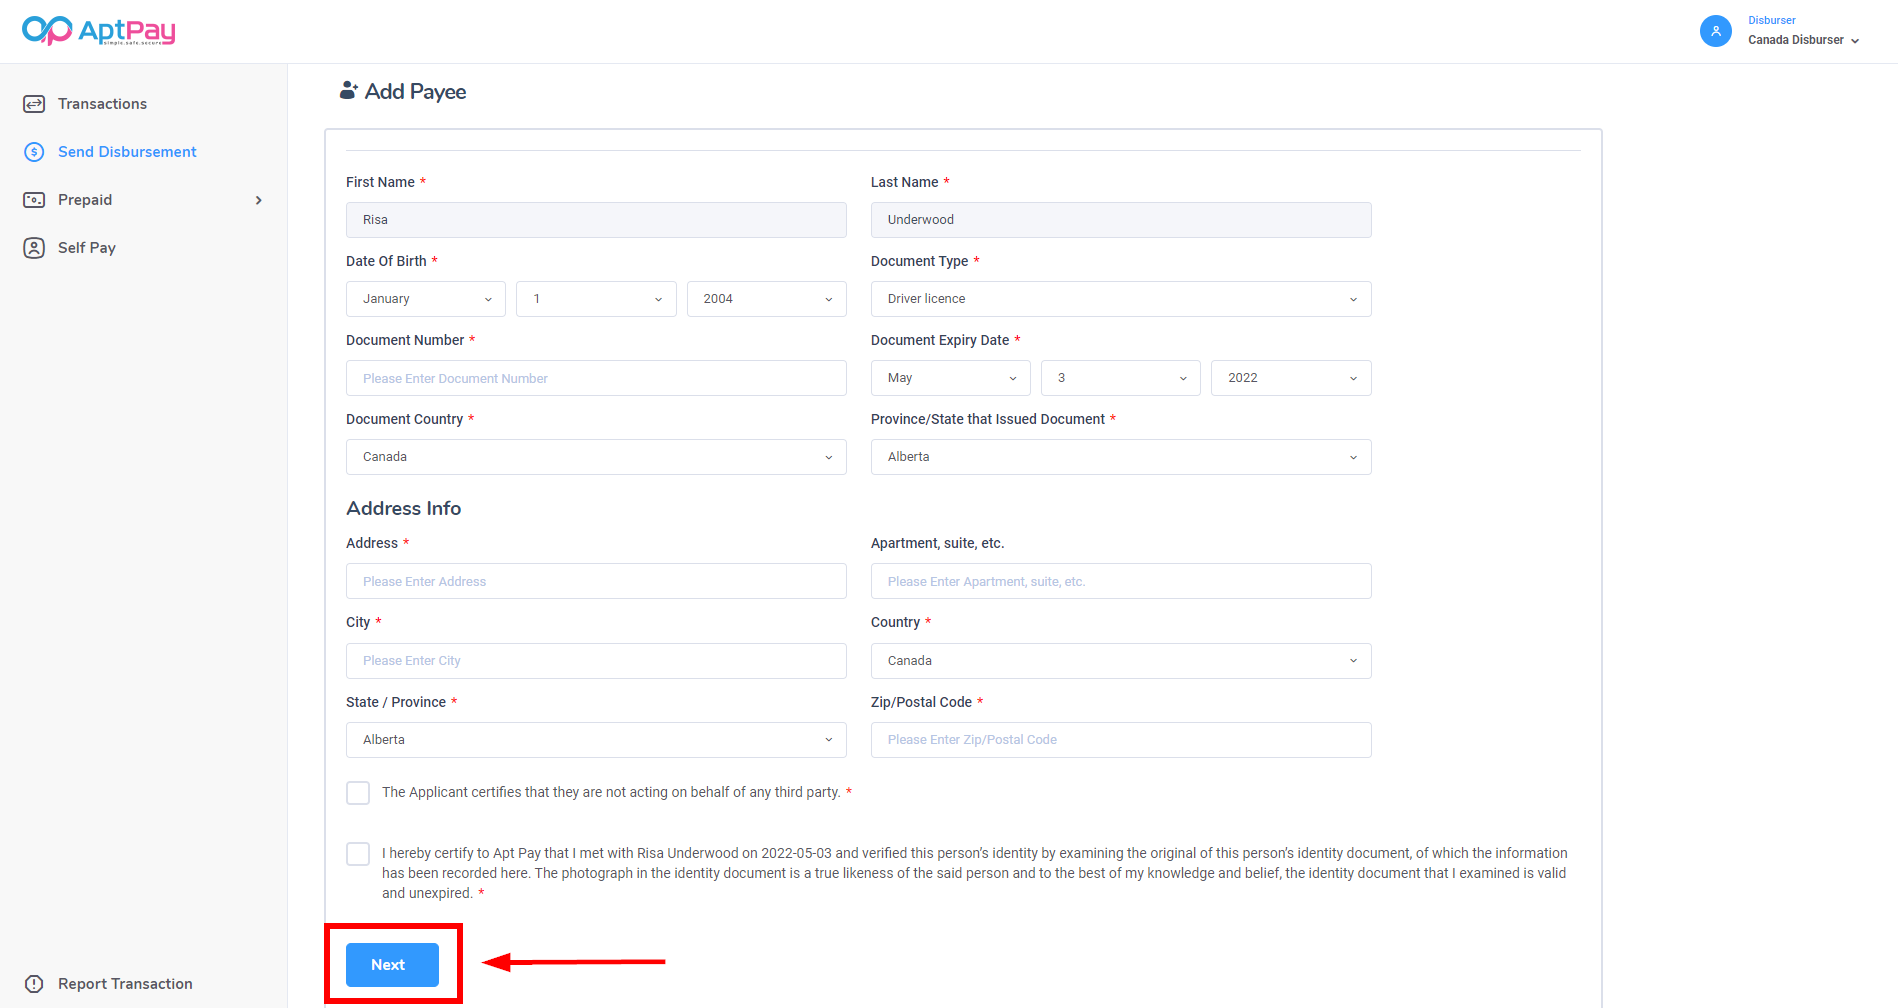The image size is (1898, 1008).
Task: Open the Report Transaction link
Action: [125, 984]
